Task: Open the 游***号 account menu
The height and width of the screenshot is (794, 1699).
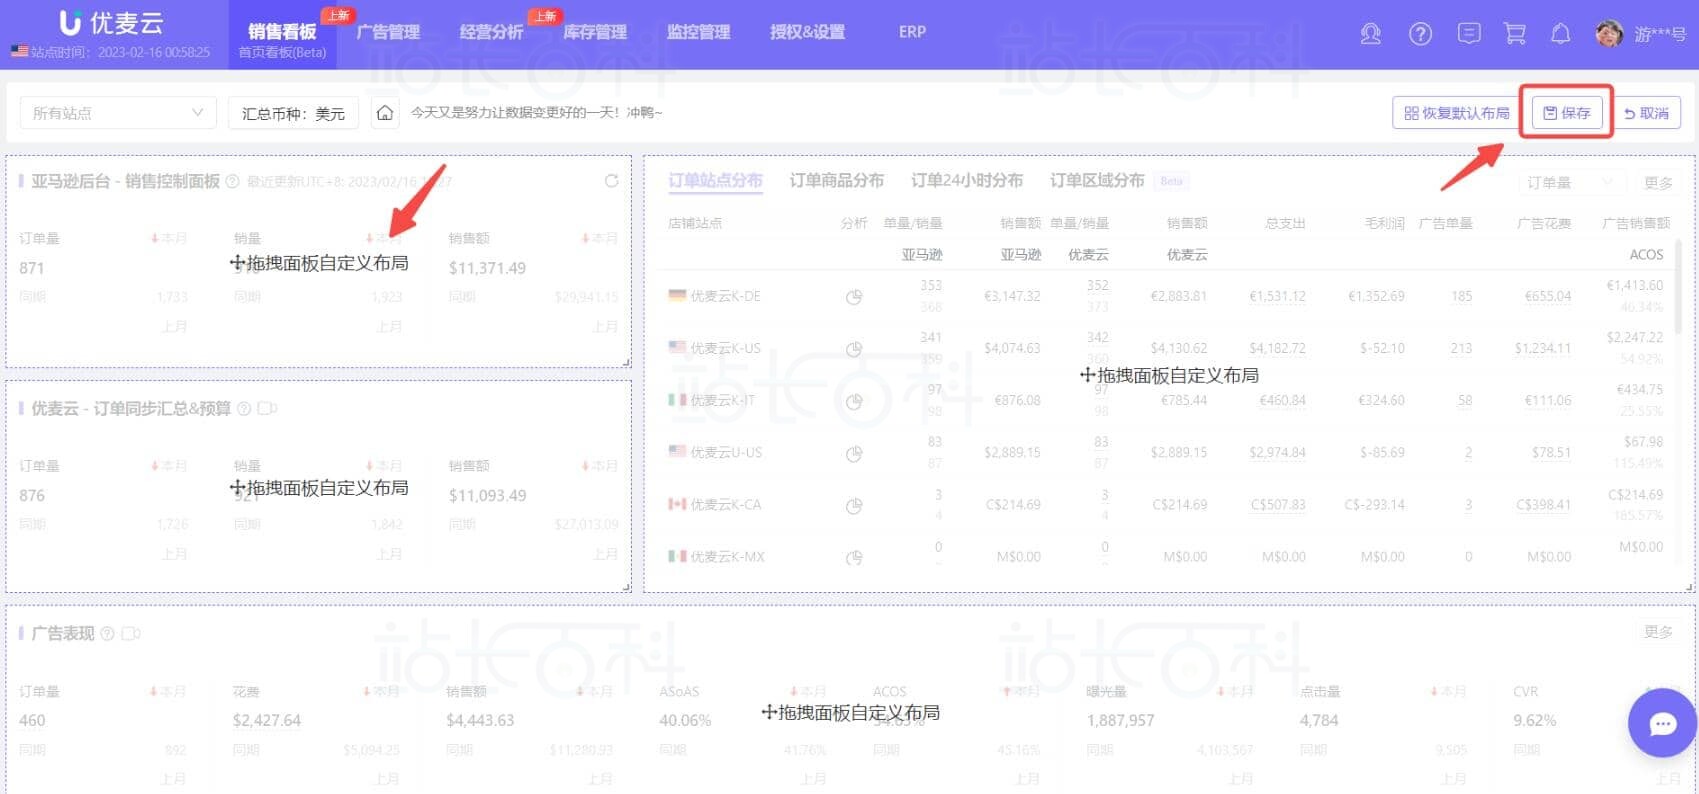Action: tap(1660, 34)
